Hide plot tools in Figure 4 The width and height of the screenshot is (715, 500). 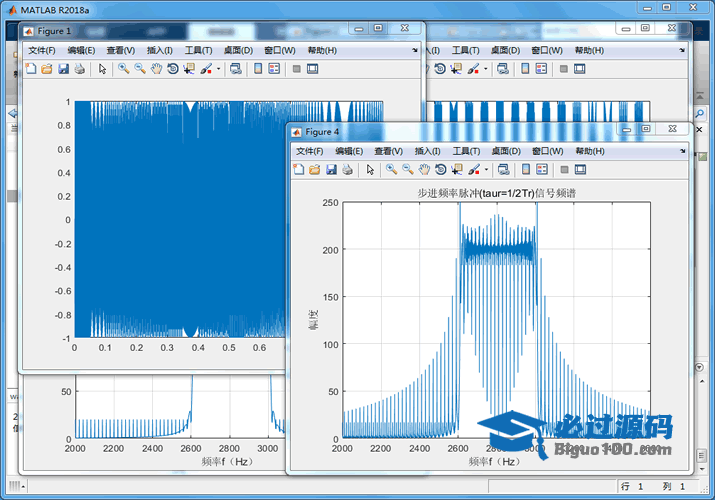pos(564,170)
